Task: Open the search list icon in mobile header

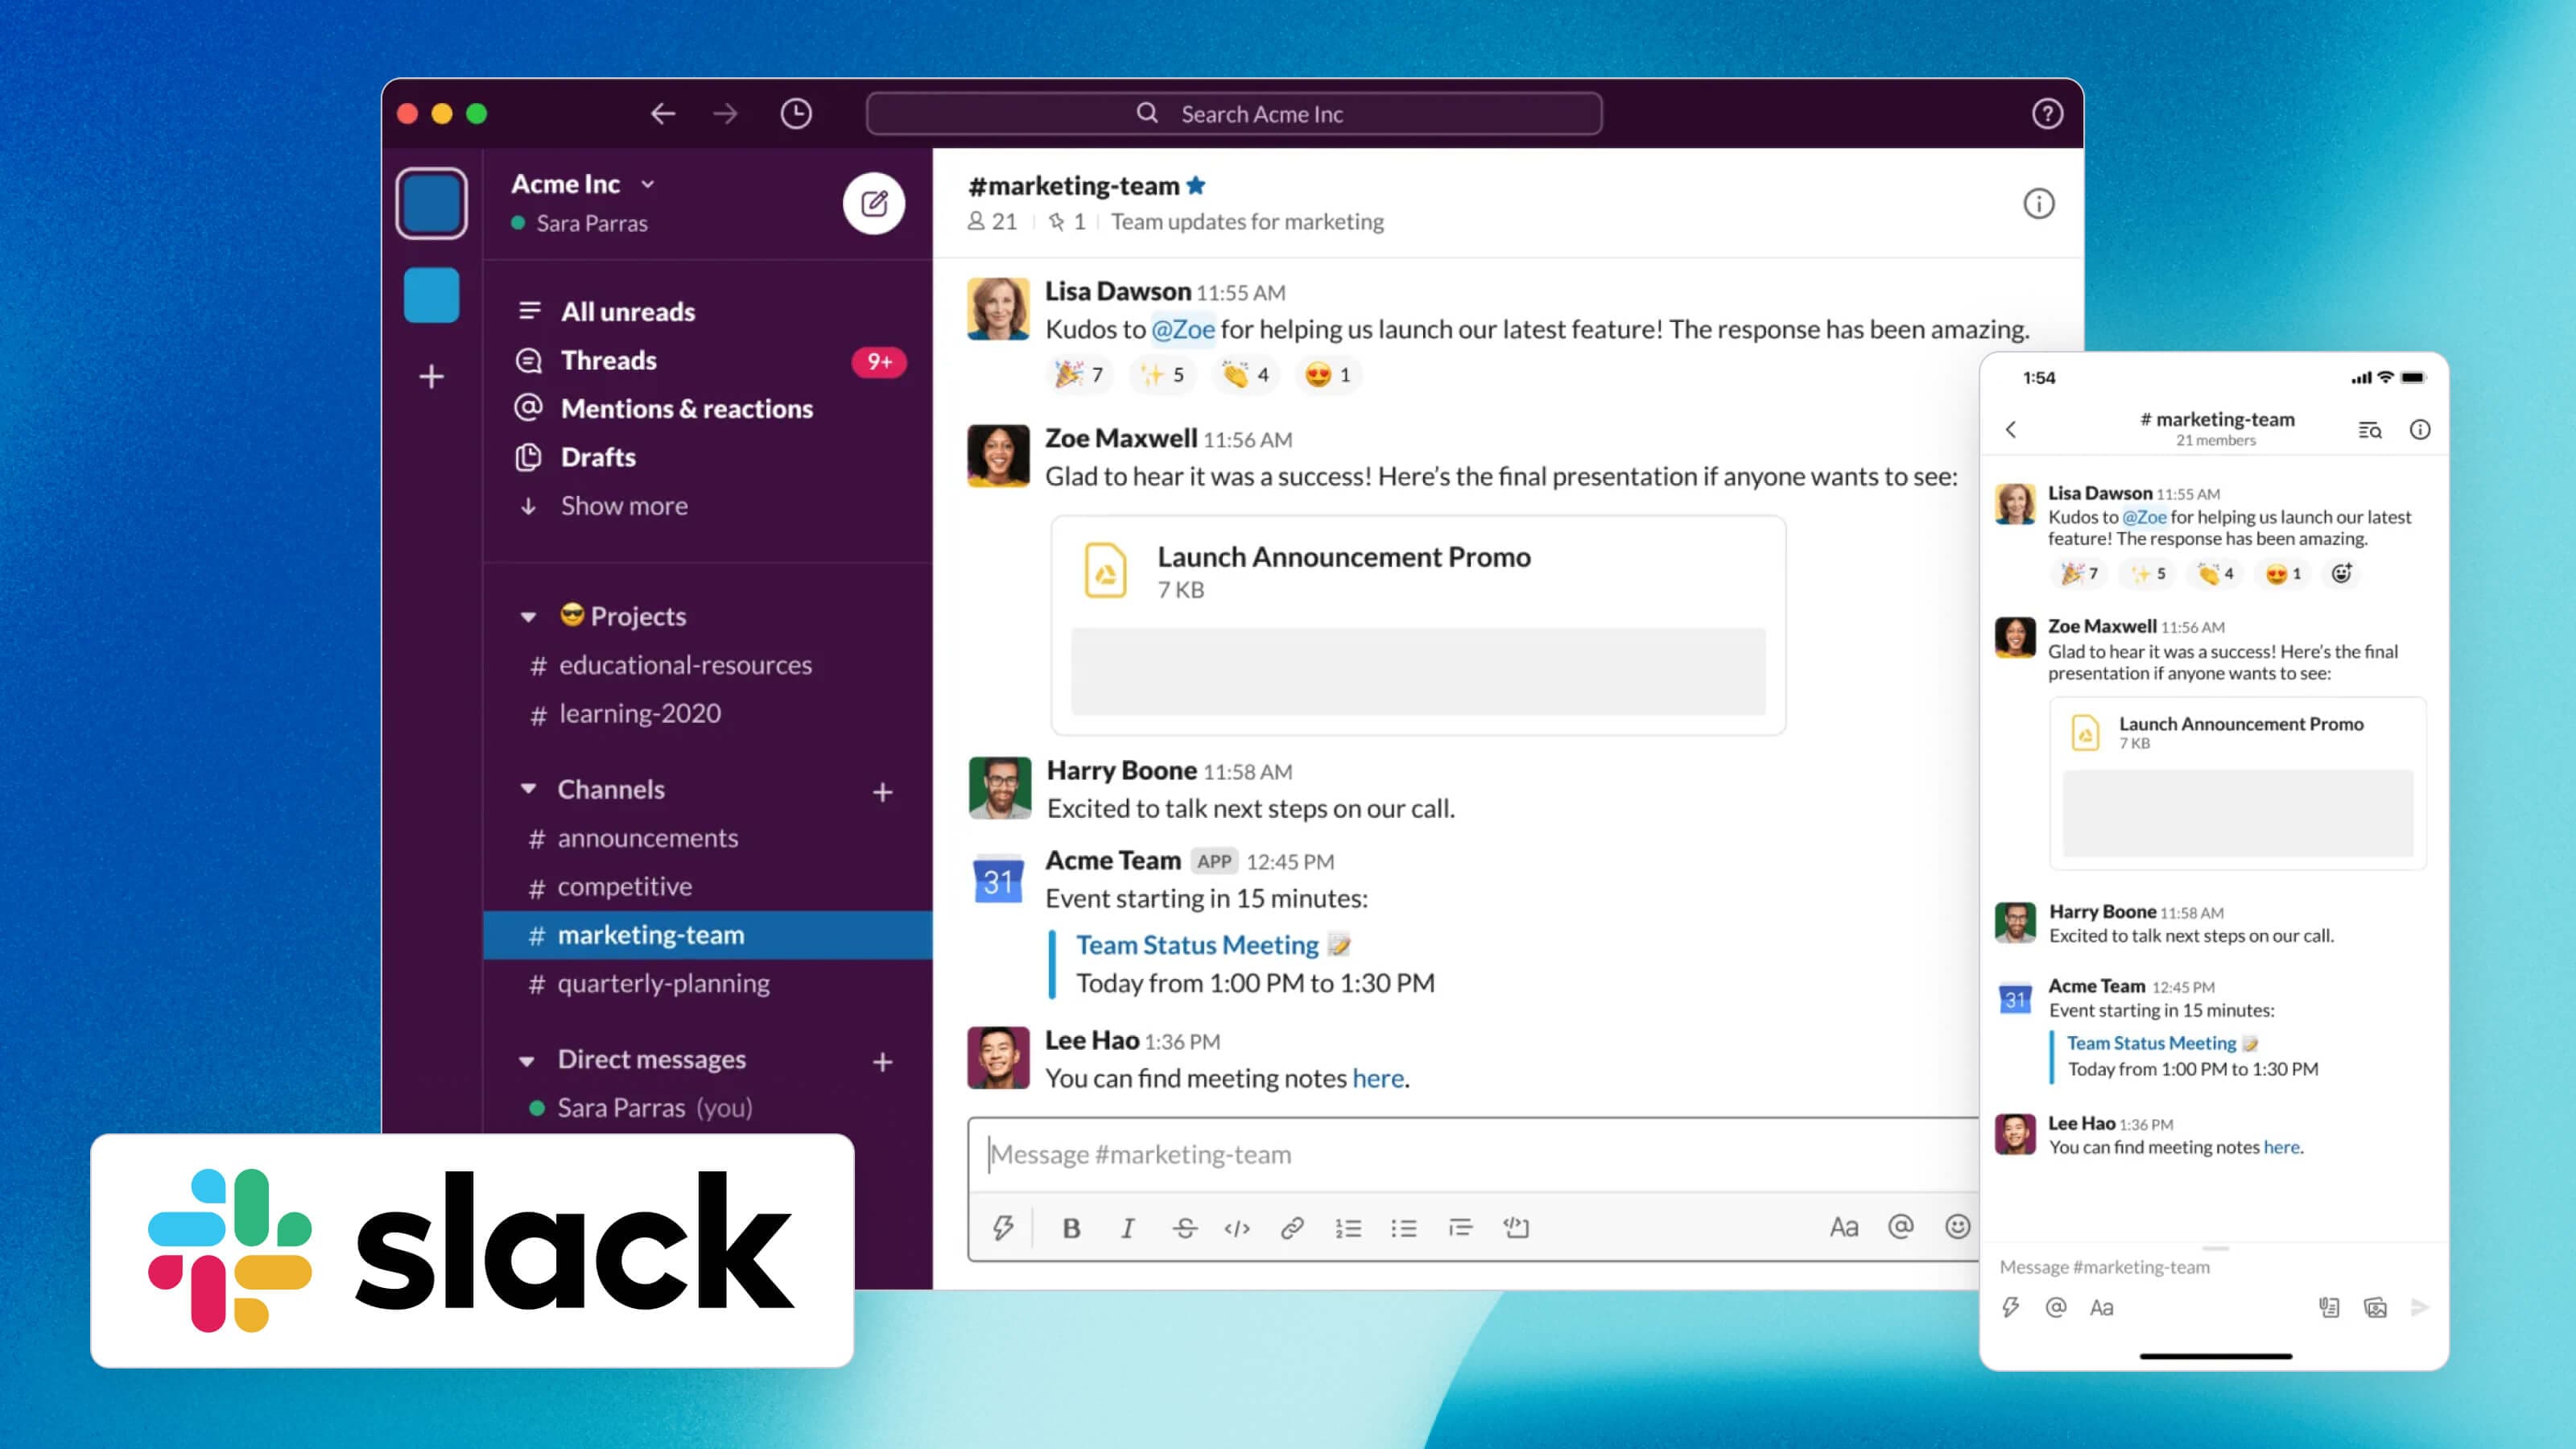Action: (2370, 430)
